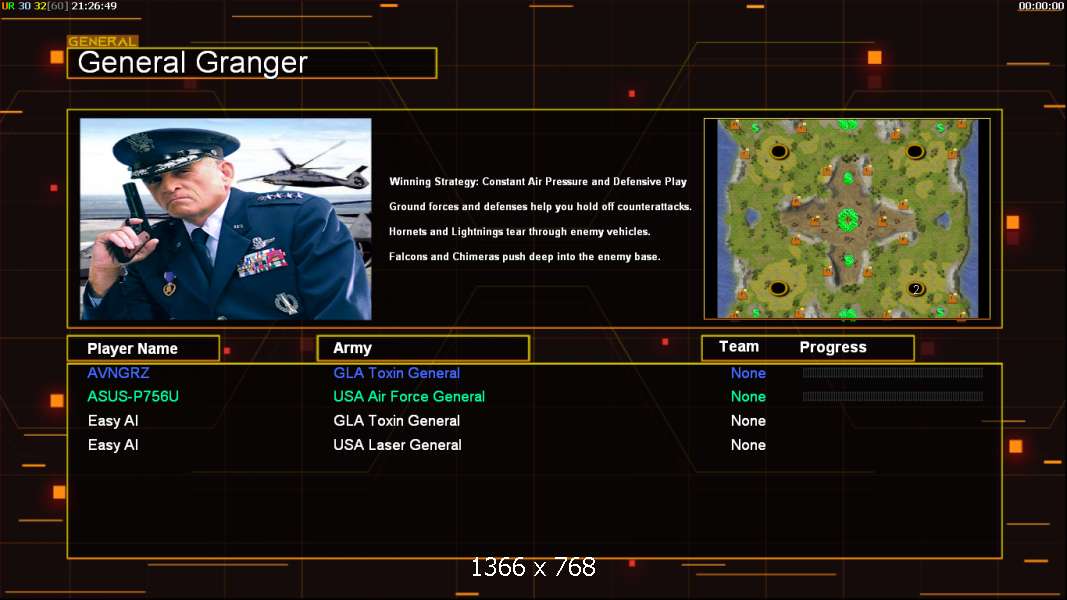The height and width of the screenshot is (600, 1067).
Task: Click ASUS-P756U's loading progress bar
Action: tap(893, 396)
